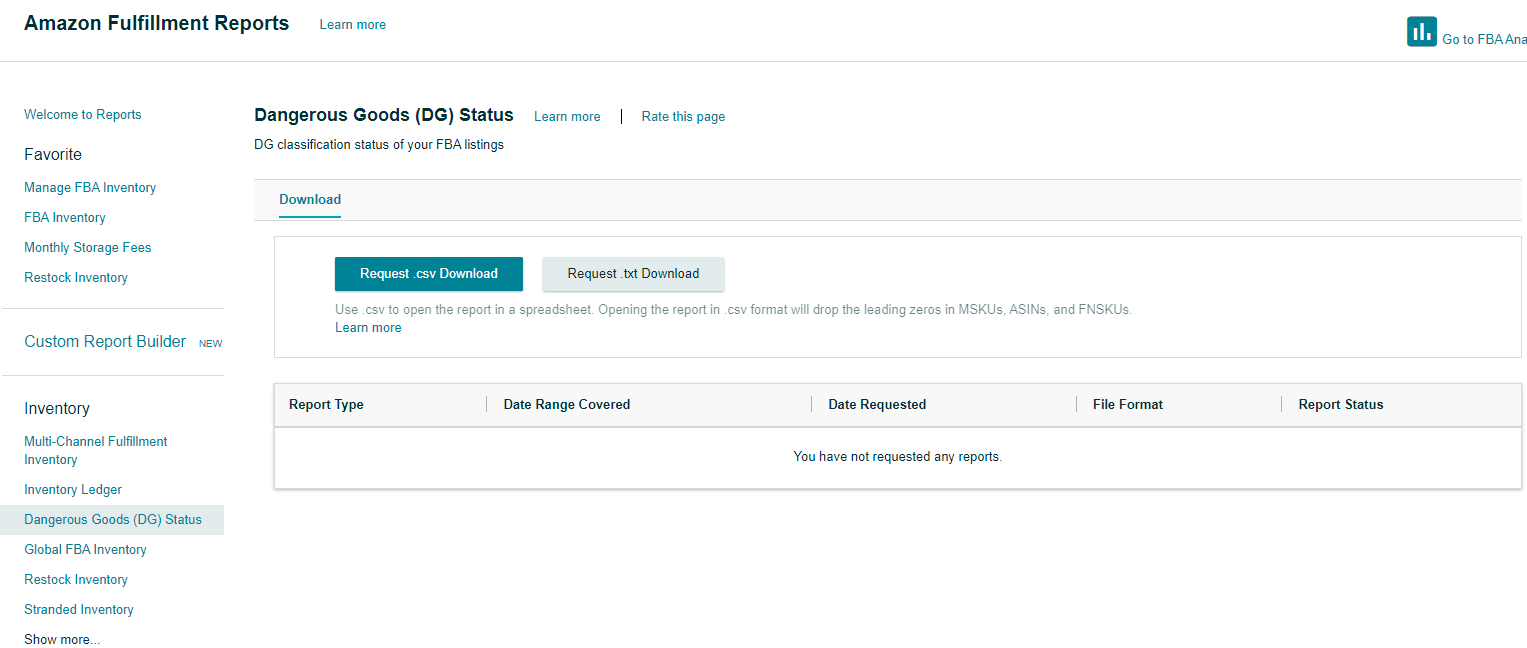Click Dangerous Goods (DG) Status page heading

pos(384,115)
